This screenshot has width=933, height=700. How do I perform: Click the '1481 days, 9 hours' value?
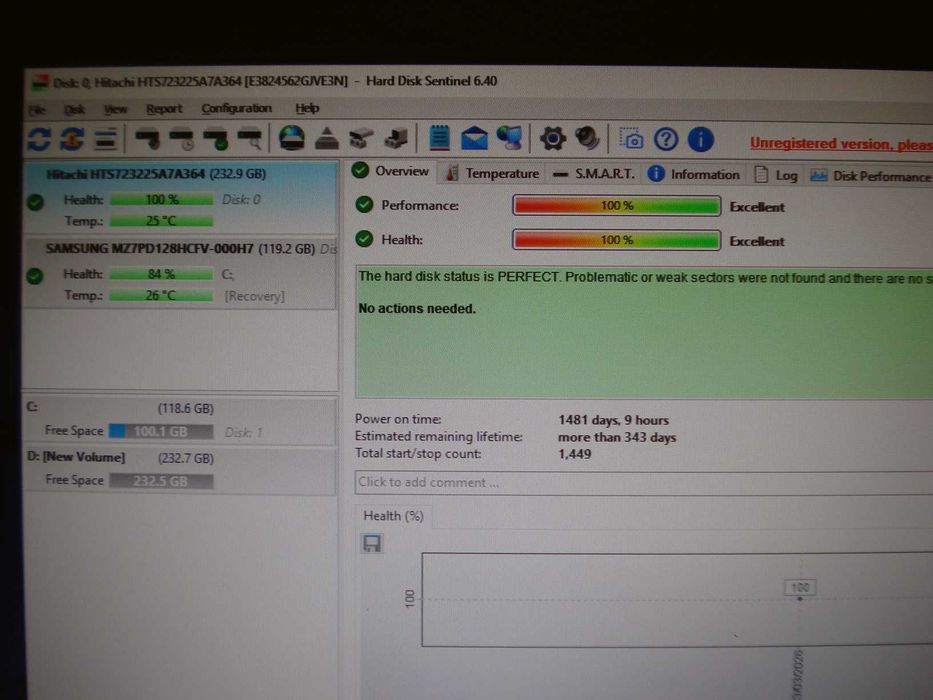[x=613, y=420]
